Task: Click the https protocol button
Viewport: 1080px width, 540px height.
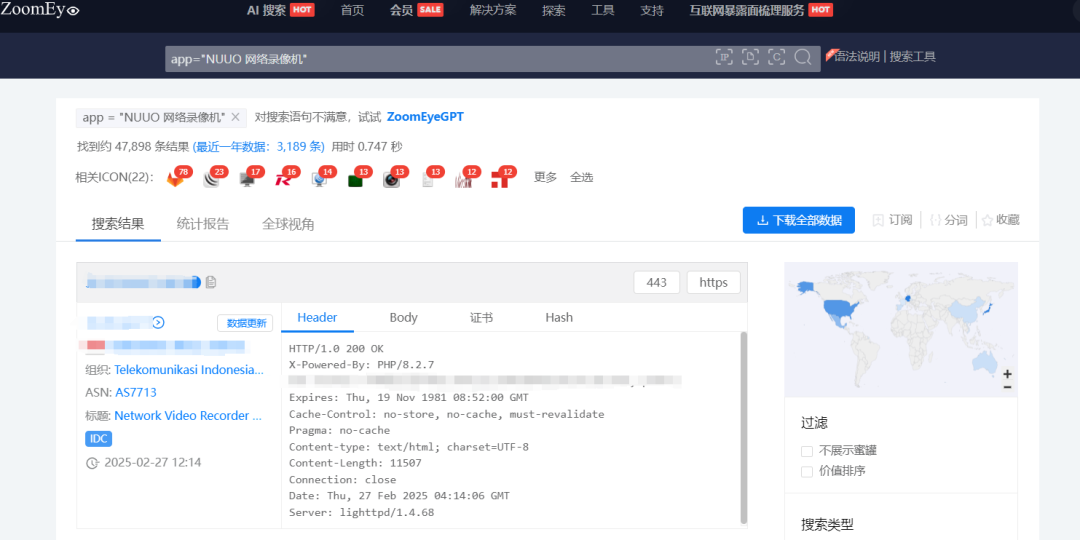Action: click(714, 282)
